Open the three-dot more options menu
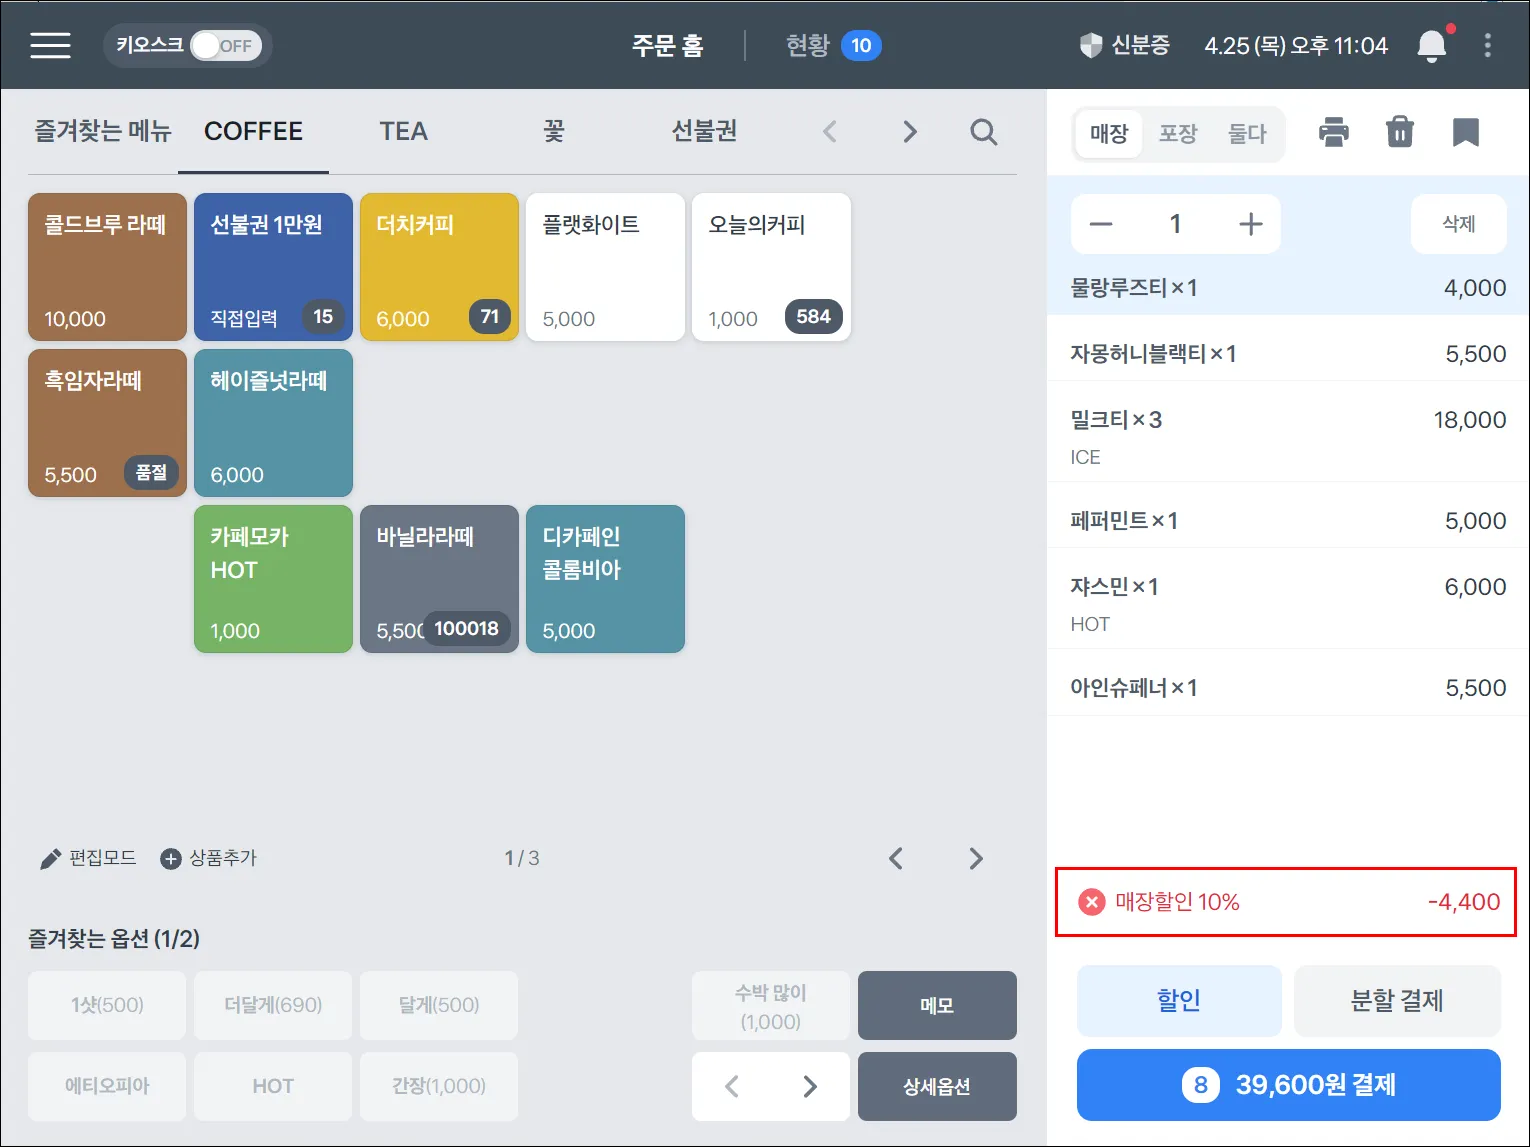1530x1147 pixels. point(1488,45)
